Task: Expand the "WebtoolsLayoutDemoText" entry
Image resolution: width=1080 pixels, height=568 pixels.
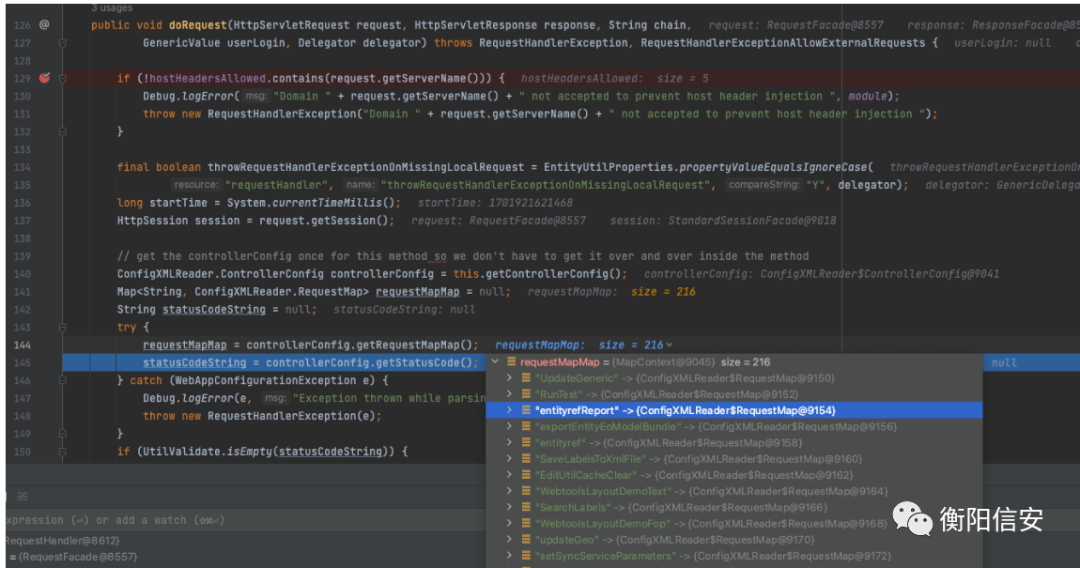Action: pyautogui.click(x=509, y=491)
